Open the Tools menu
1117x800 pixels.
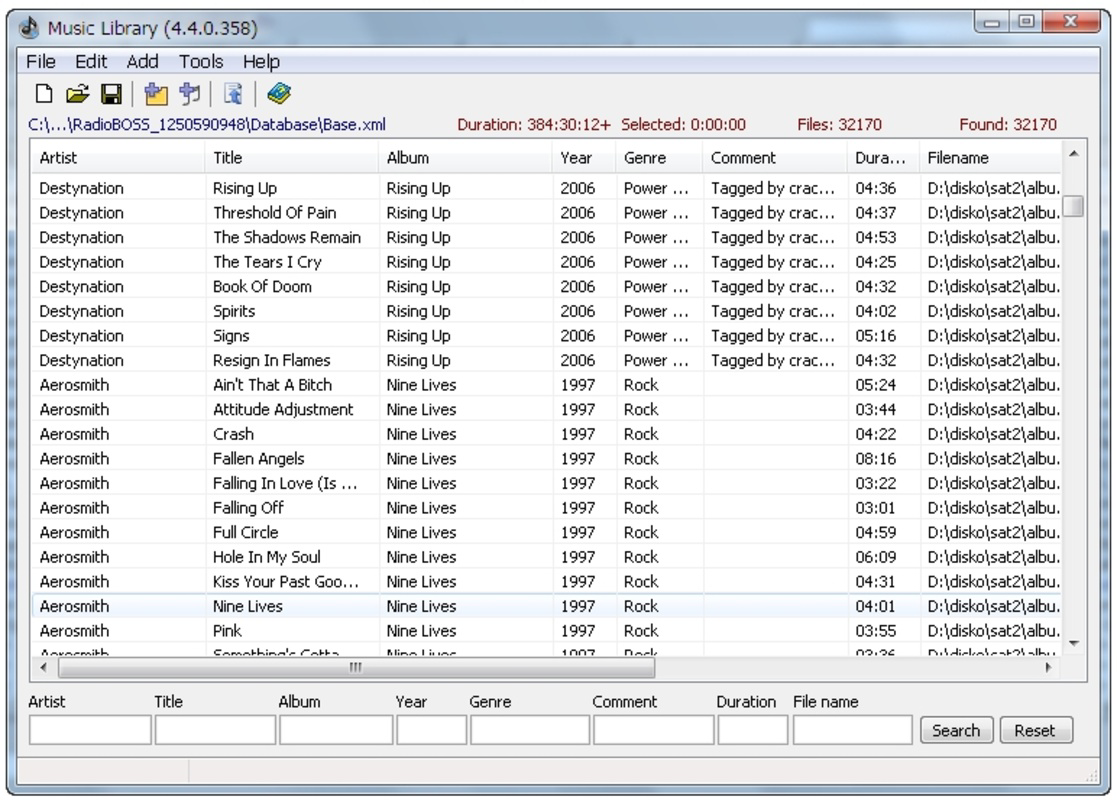[199, 62]
